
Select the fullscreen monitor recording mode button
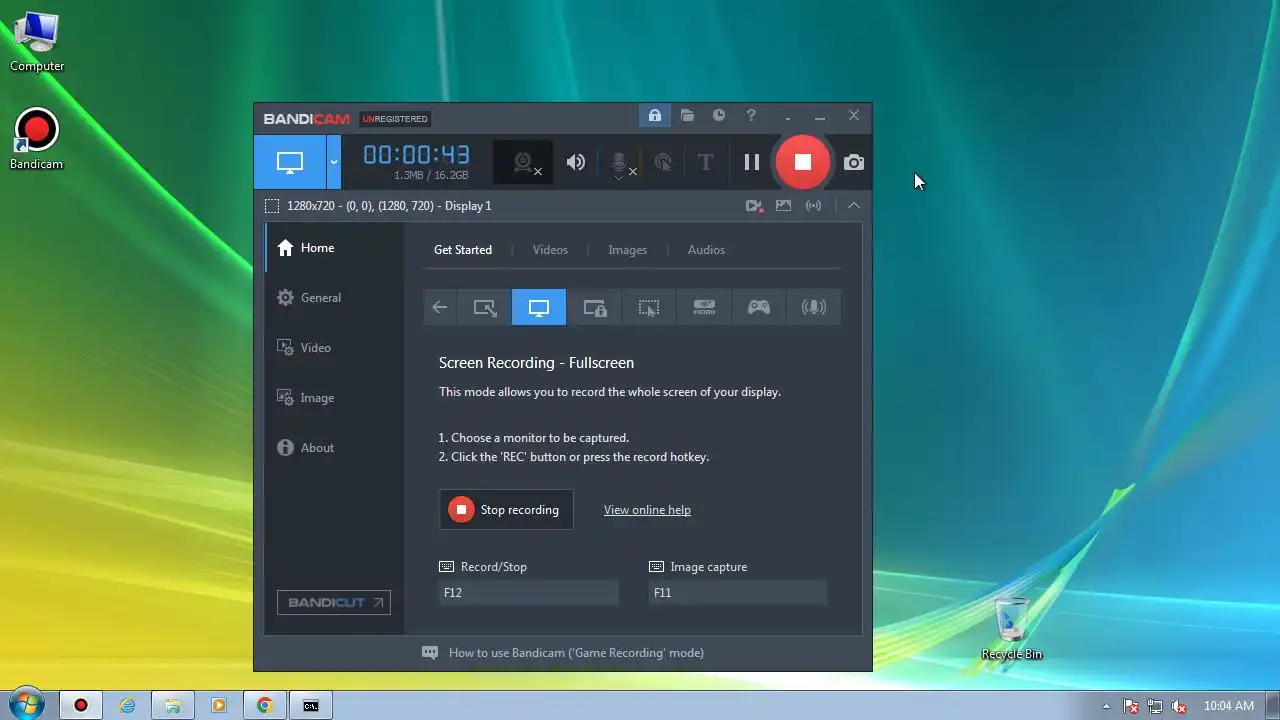pos(290,162)
